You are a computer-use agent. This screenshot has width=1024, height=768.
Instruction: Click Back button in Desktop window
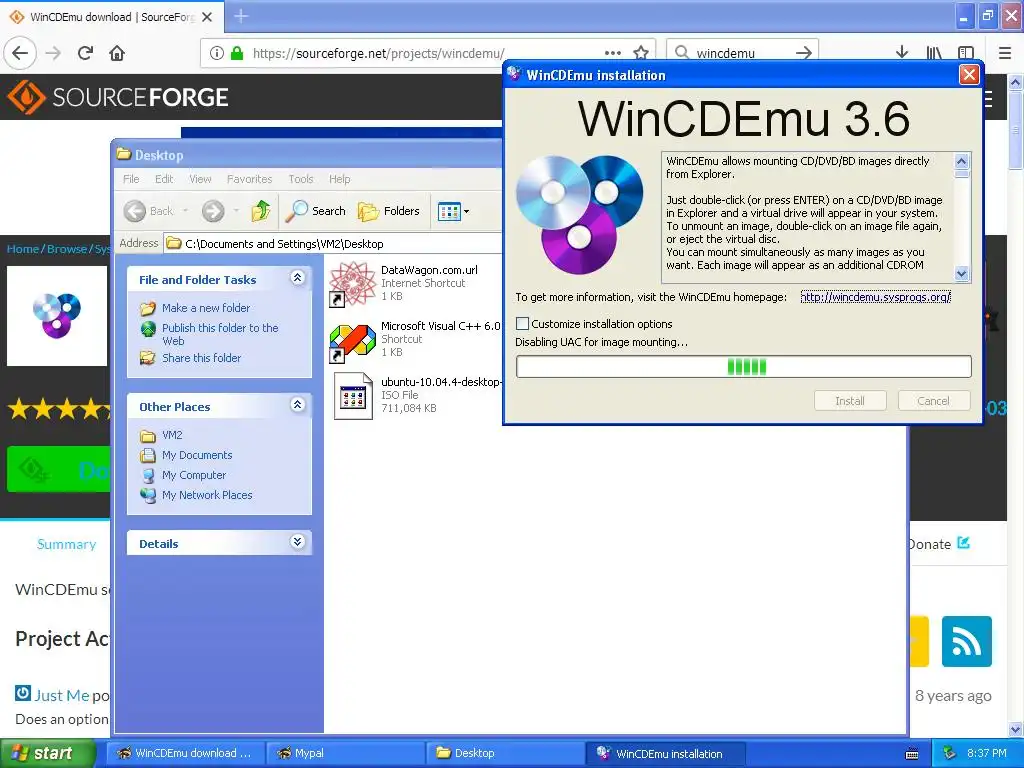coord(149,211)
